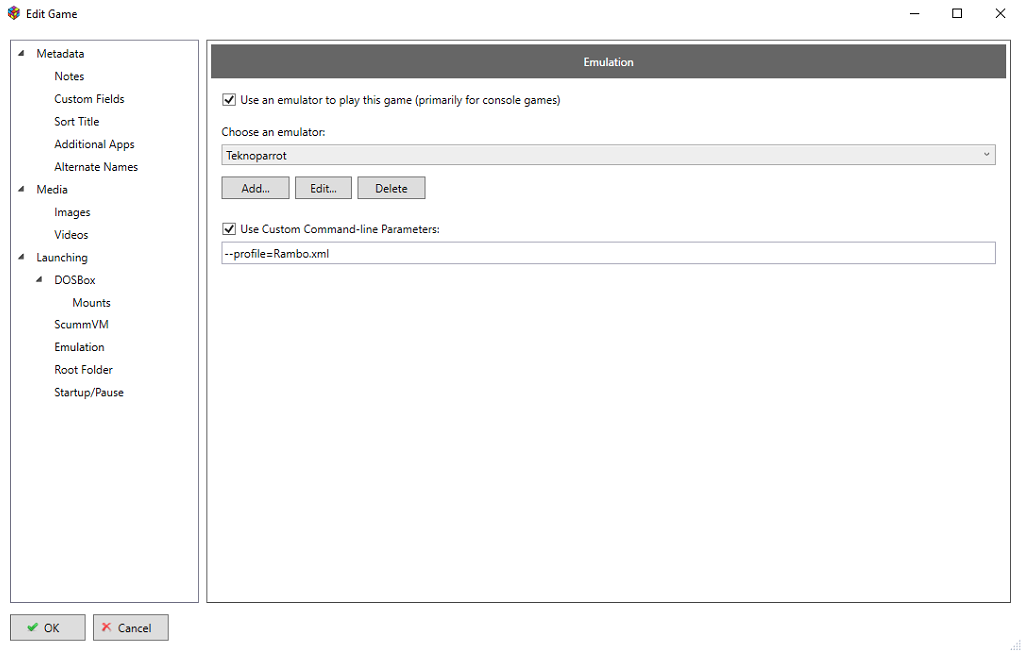Confirm changes with the OK button
The image size is (1022, 652).
click(48, 627)
